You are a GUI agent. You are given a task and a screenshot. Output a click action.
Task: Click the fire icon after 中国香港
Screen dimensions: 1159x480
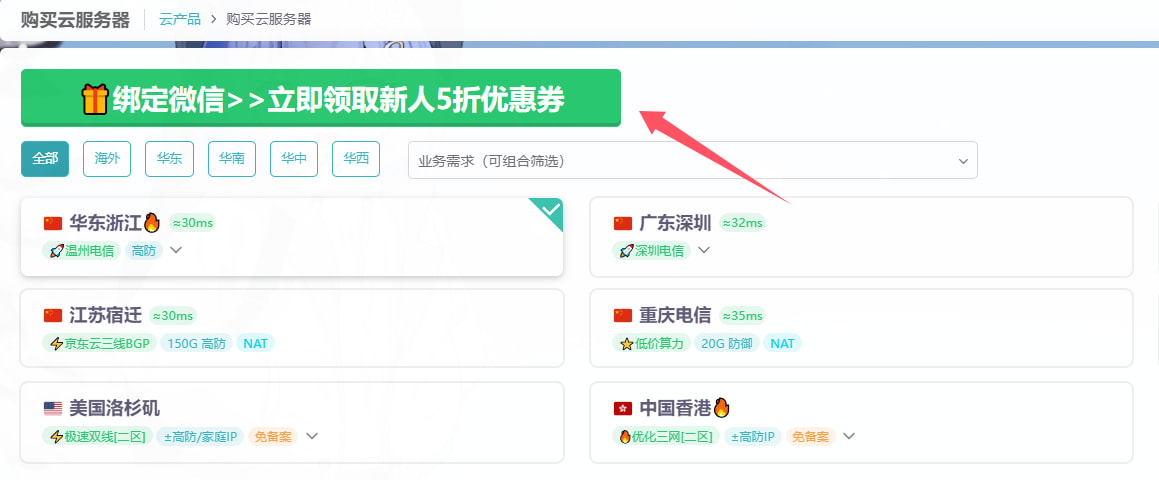click(x=721, y=408)
